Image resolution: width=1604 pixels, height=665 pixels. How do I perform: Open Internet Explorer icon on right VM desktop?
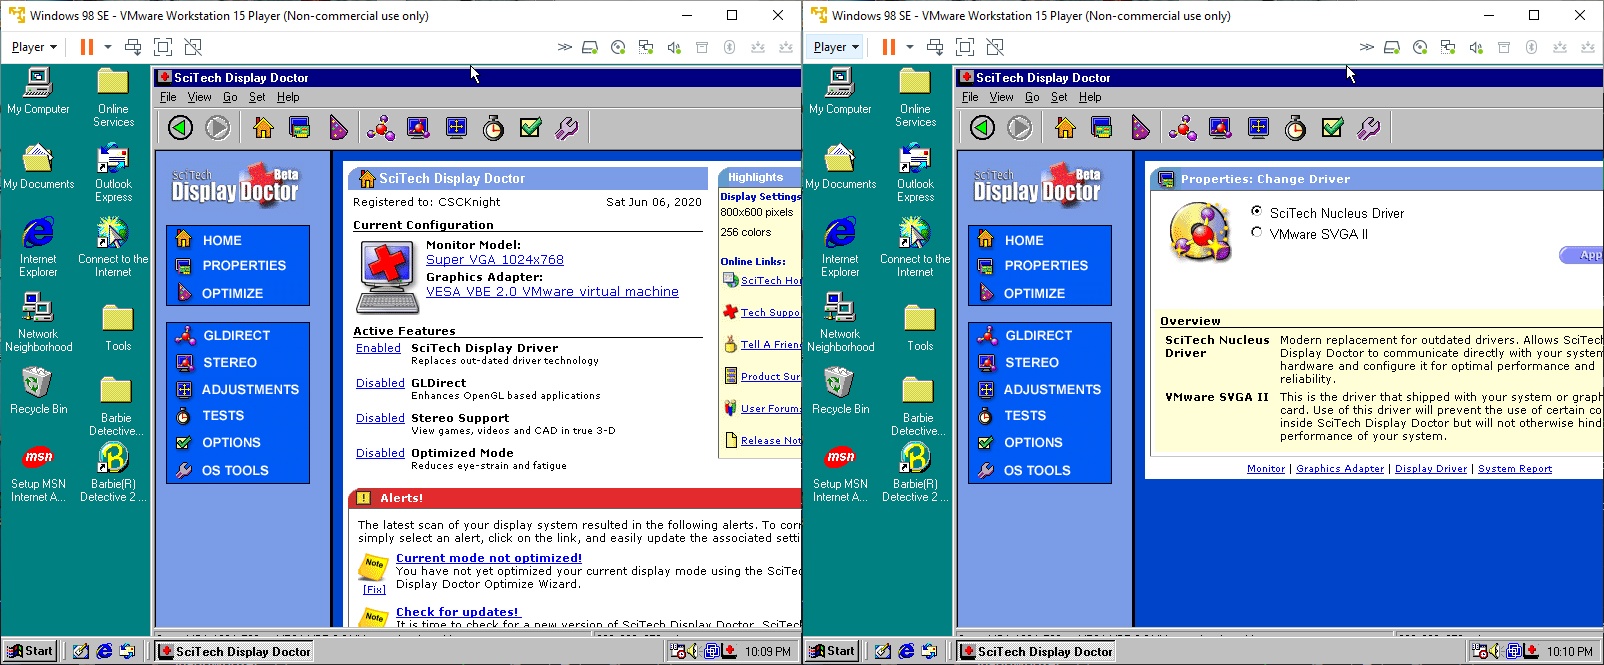pos(840,247)
